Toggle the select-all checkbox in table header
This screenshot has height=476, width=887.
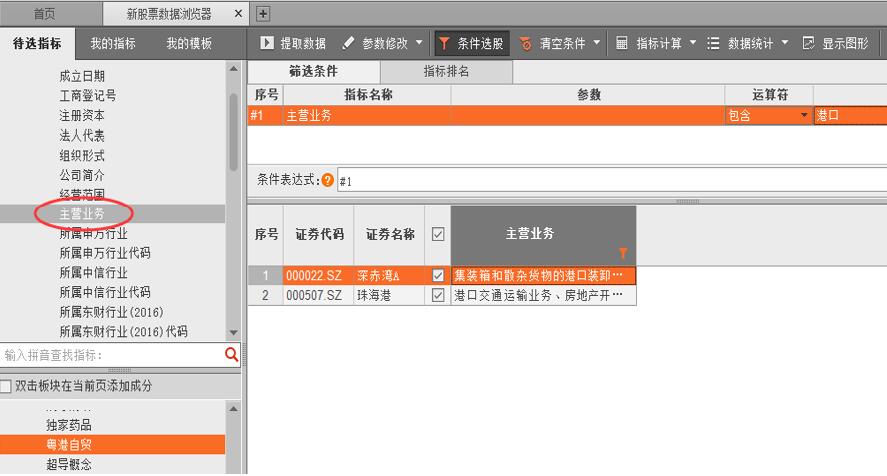[x=437, y=234]
